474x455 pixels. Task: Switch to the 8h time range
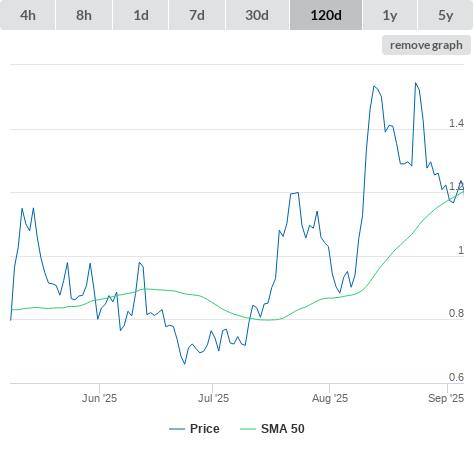click(x=84, y=15)
